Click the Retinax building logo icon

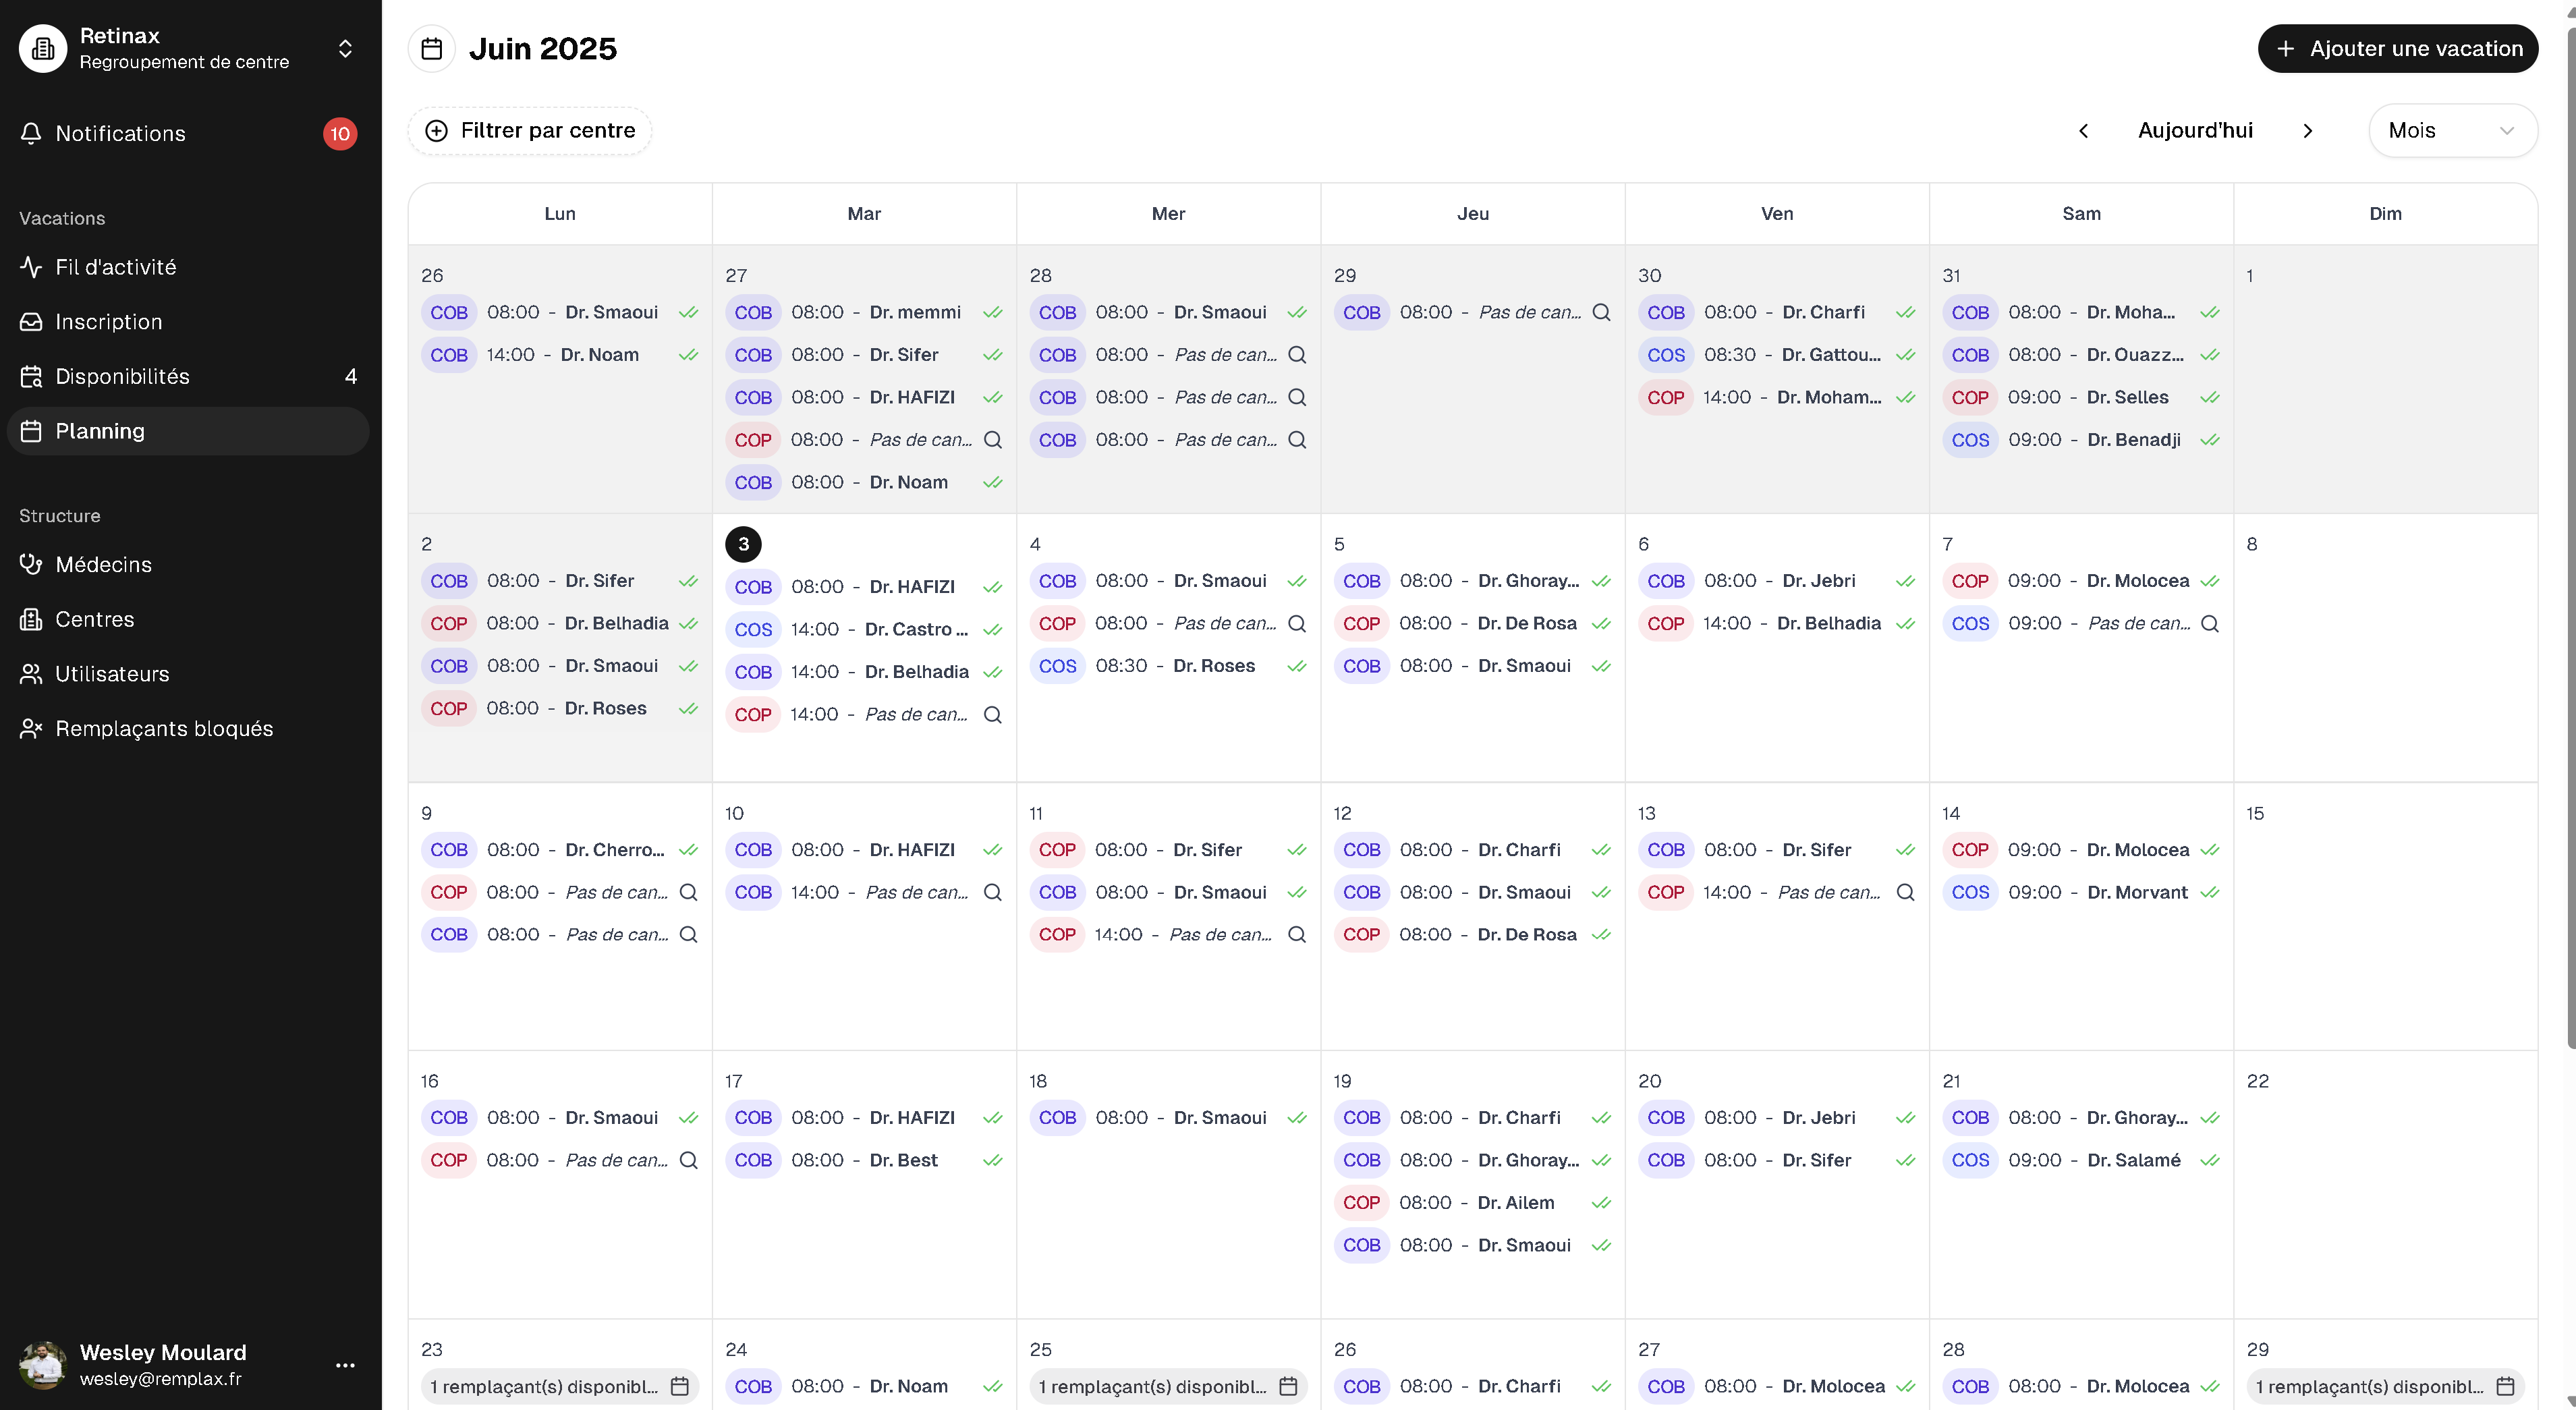click(43, 49)
